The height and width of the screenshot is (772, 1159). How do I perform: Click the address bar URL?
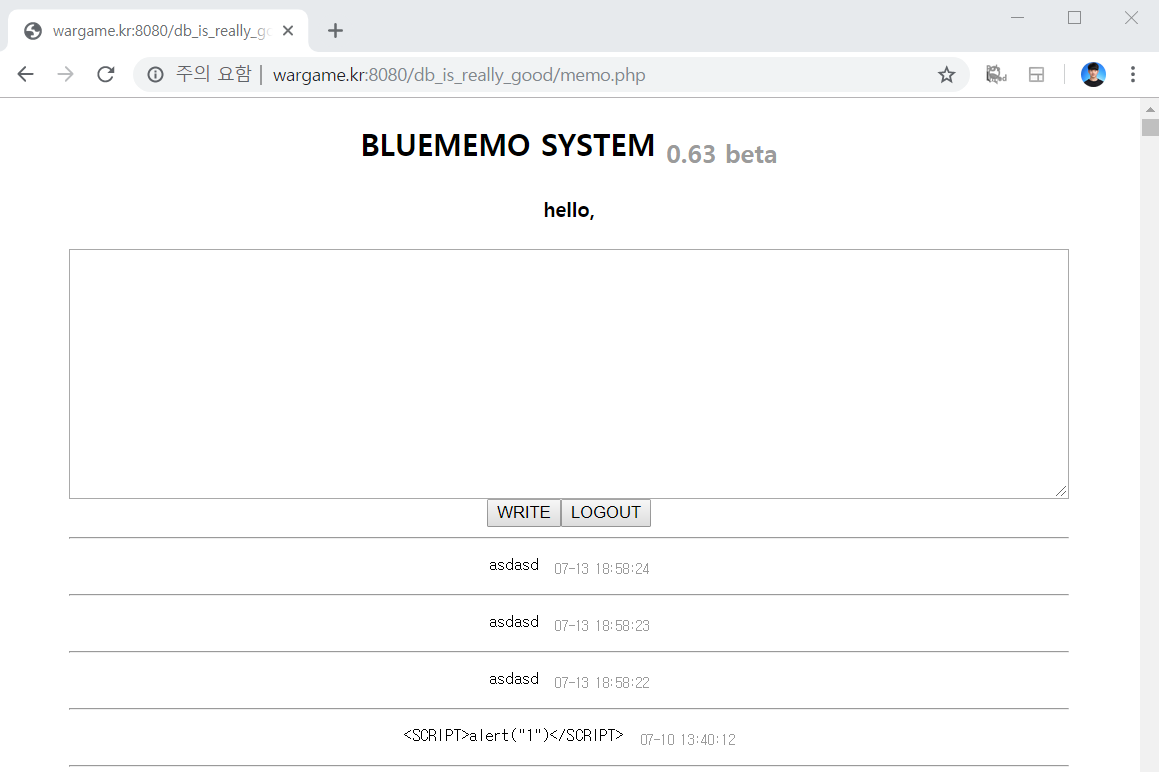pyautogui.click(x=459, y=75)
